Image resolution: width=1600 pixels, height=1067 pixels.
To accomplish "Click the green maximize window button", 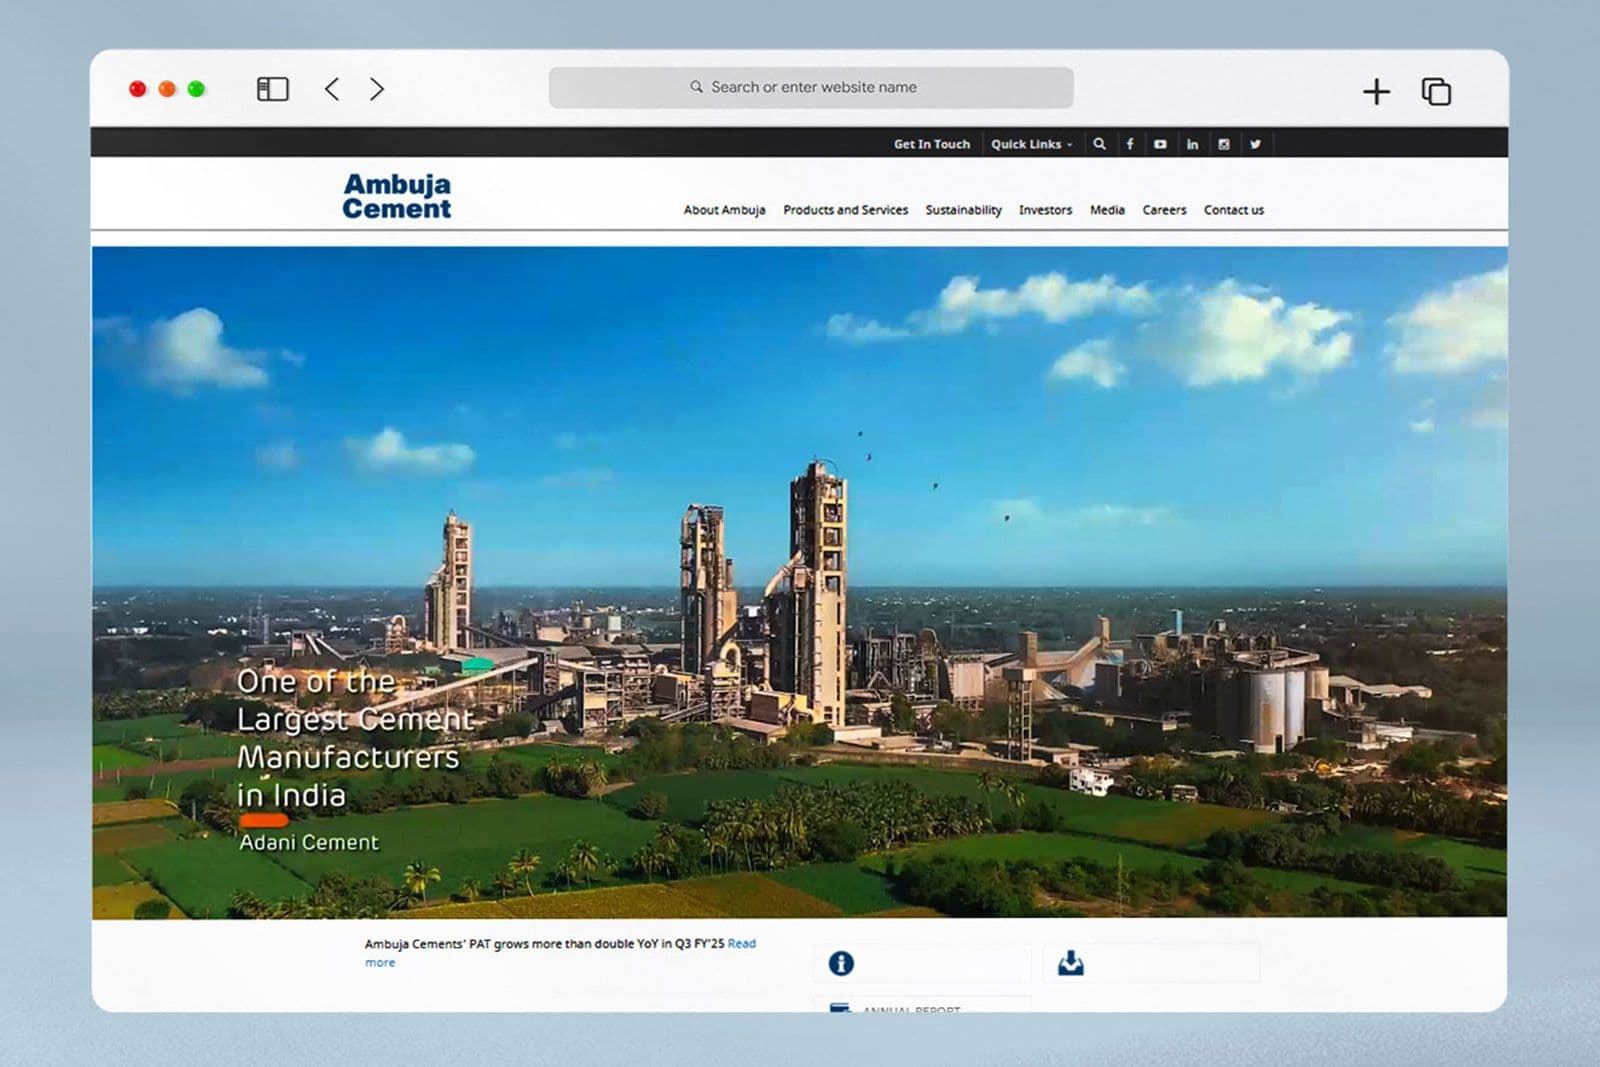I will coord(196,89).
